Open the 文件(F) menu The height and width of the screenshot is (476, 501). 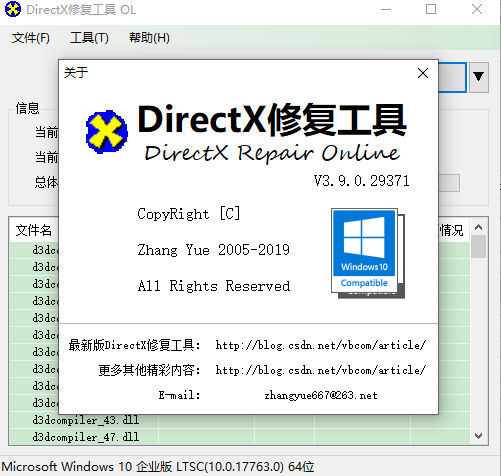pos(31,38)
